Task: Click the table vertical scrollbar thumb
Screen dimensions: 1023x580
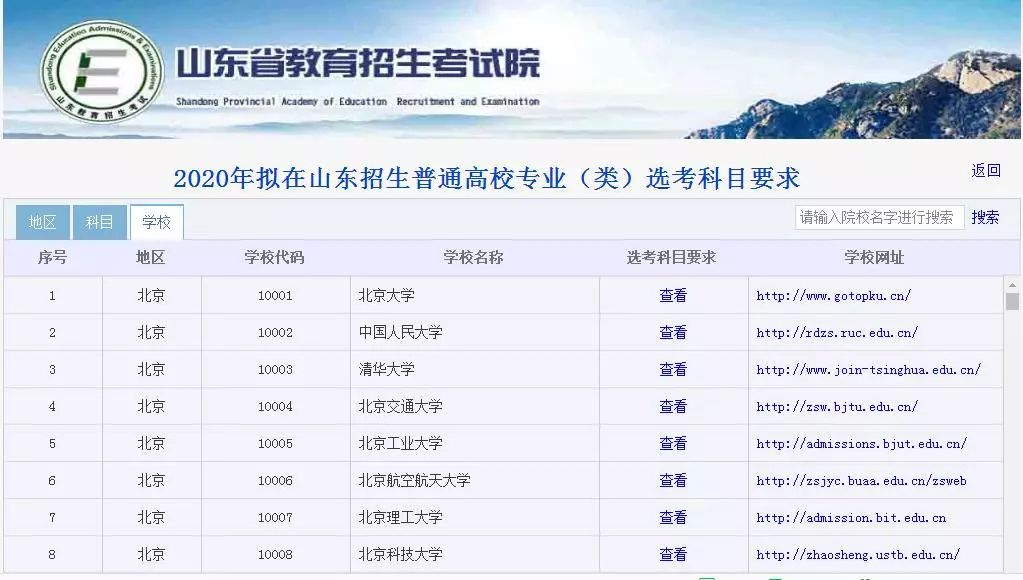Action: pyautogui.click(x=1012, y=301)
